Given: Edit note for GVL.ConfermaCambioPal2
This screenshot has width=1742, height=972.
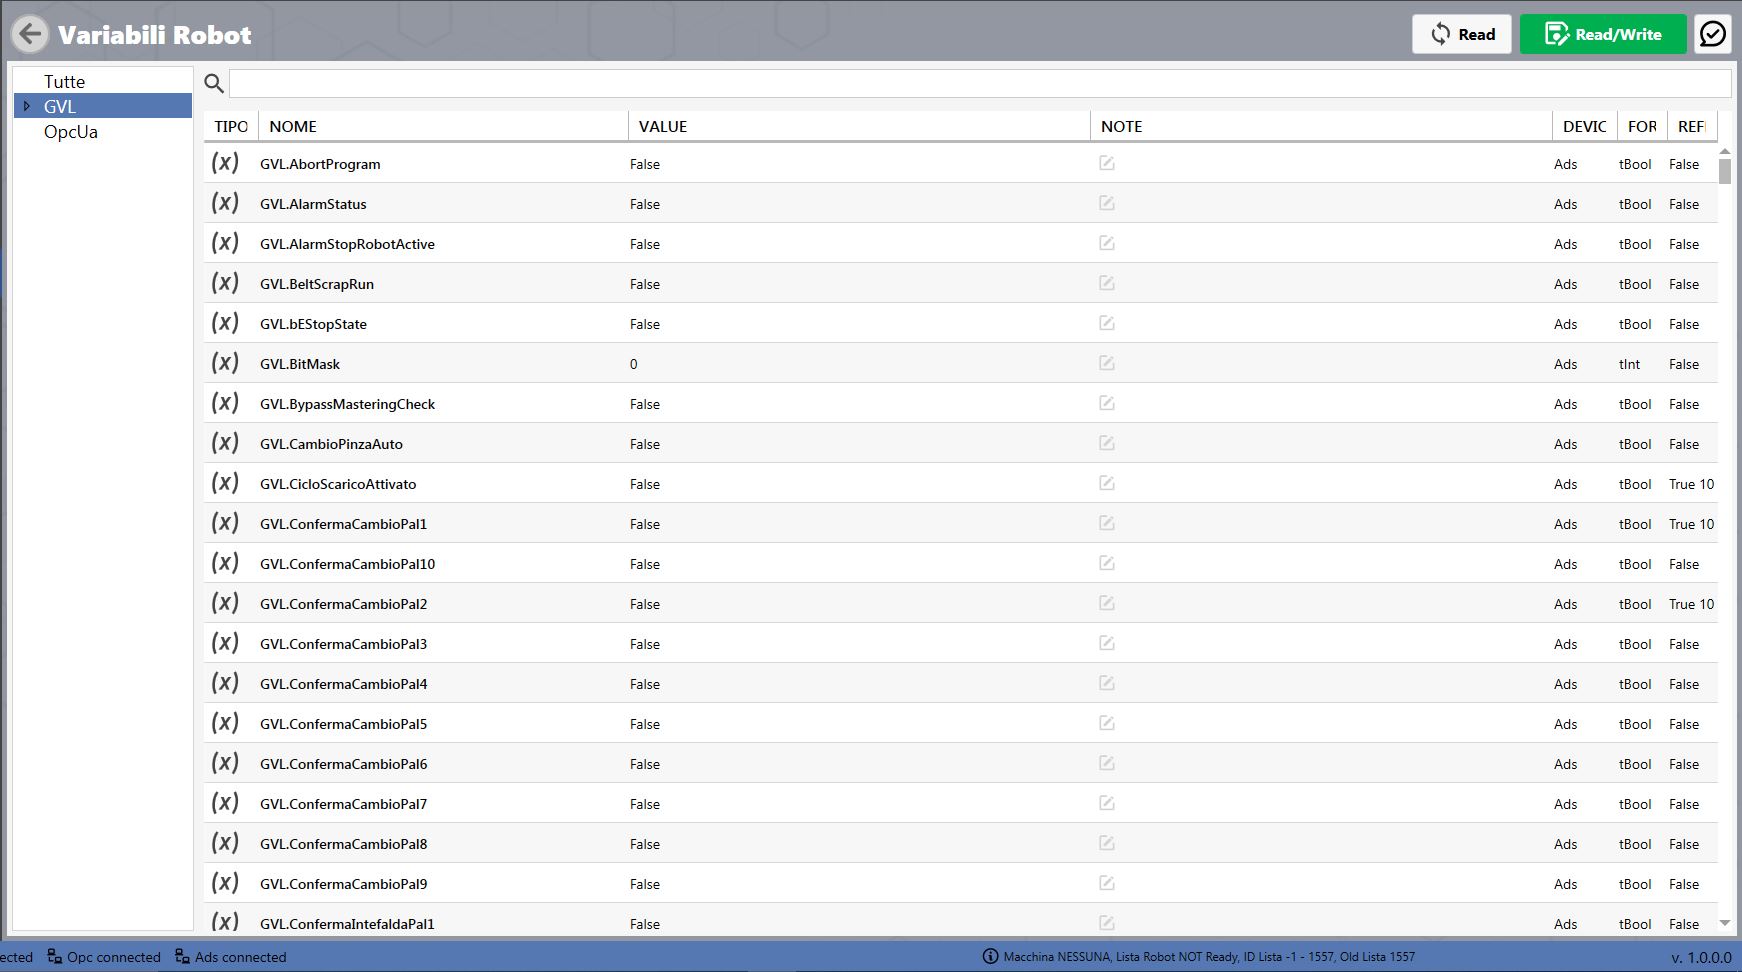Looking at the screenshot, I should pos(1107,603).
